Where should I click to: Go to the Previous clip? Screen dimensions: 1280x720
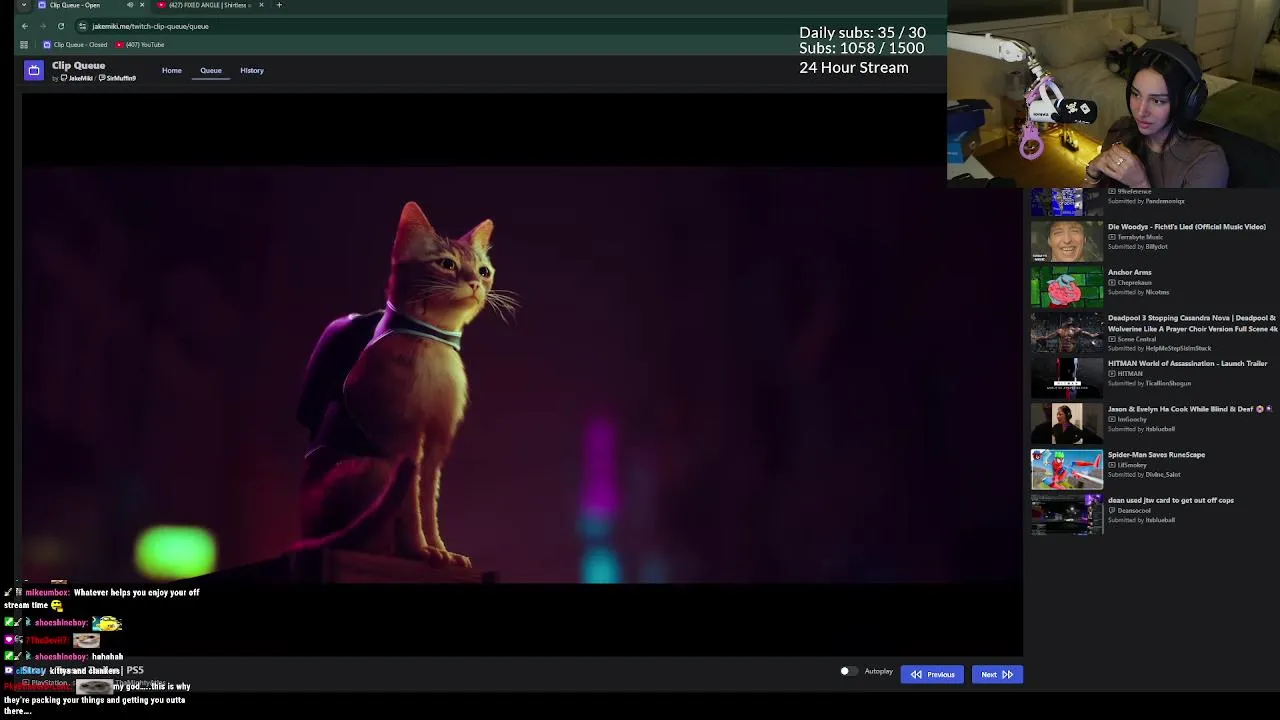pos(932,674)
